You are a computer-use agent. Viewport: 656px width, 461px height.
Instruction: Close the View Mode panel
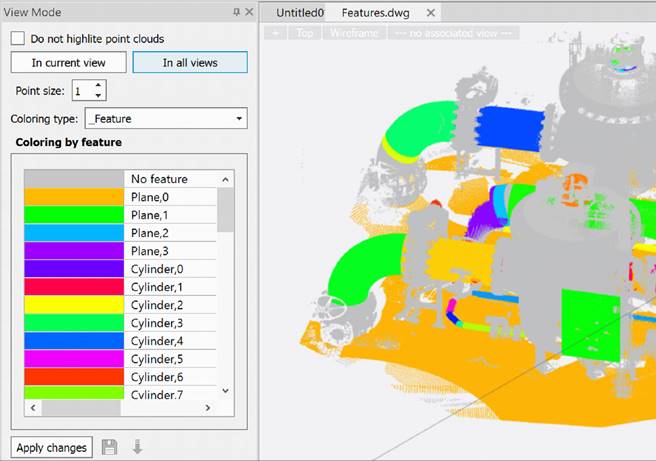[x=249, y=12]
